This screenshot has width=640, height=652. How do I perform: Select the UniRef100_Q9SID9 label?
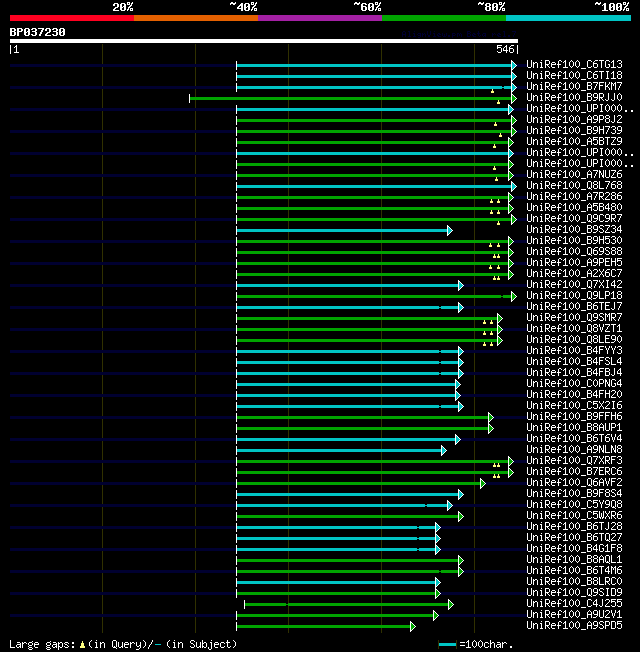574,593
